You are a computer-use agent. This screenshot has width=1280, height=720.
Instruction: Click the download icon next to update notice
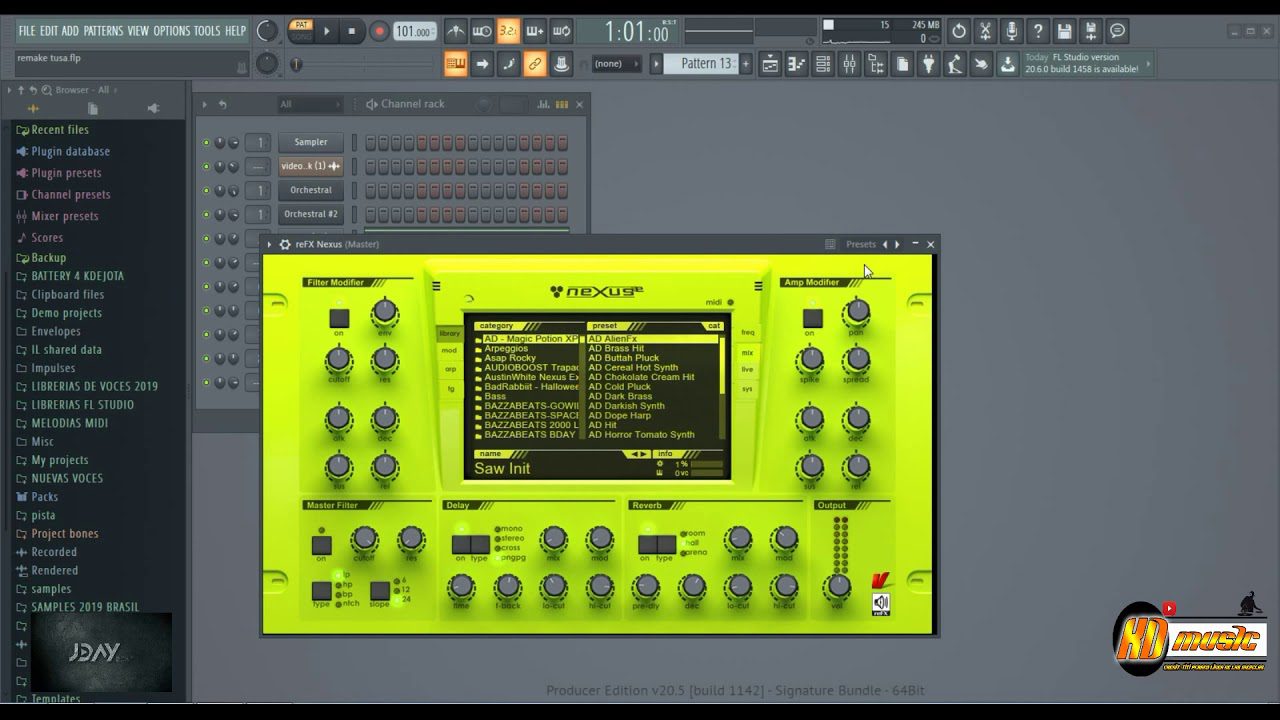point(1007,65)
